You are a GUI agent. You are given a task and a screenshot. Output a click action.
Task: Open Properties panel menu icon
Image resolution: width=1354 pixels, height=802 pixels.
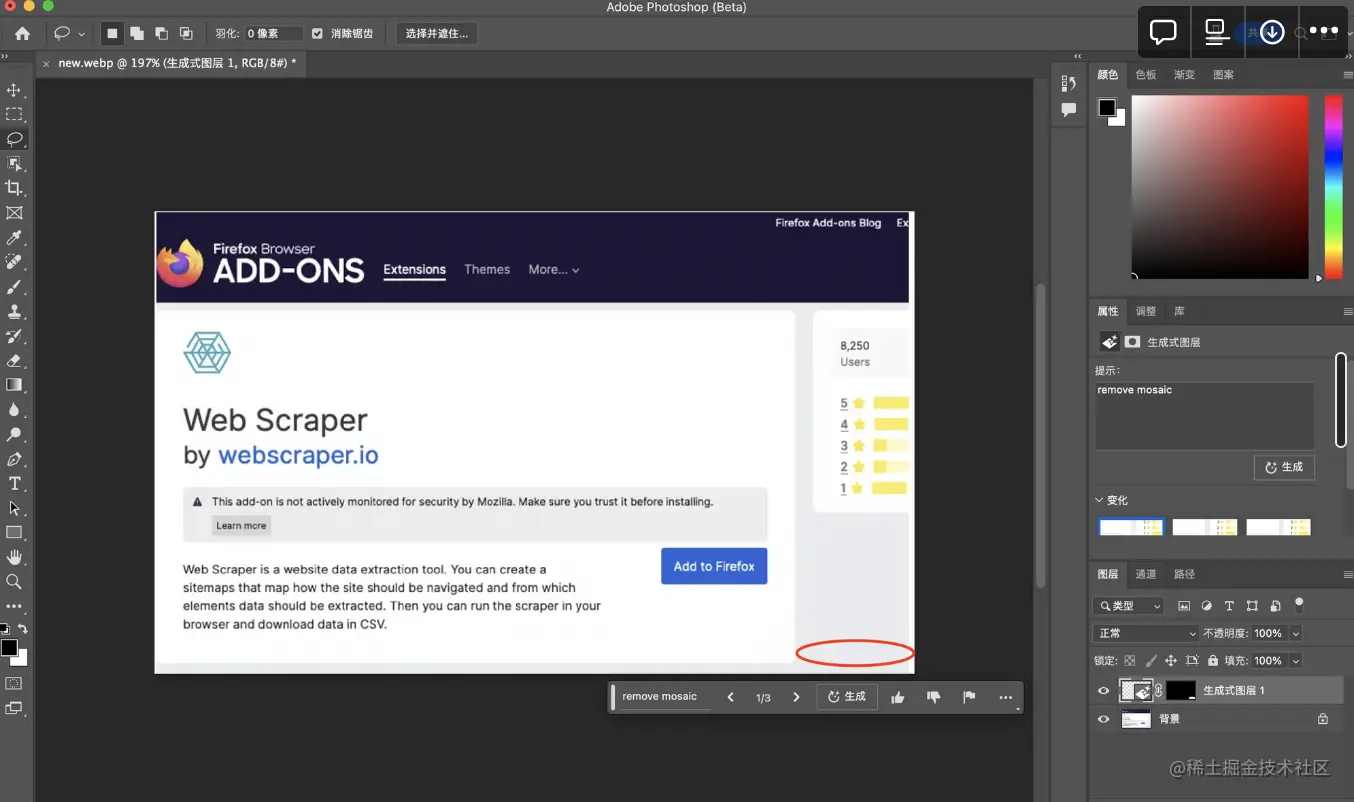coord(1348,311)
